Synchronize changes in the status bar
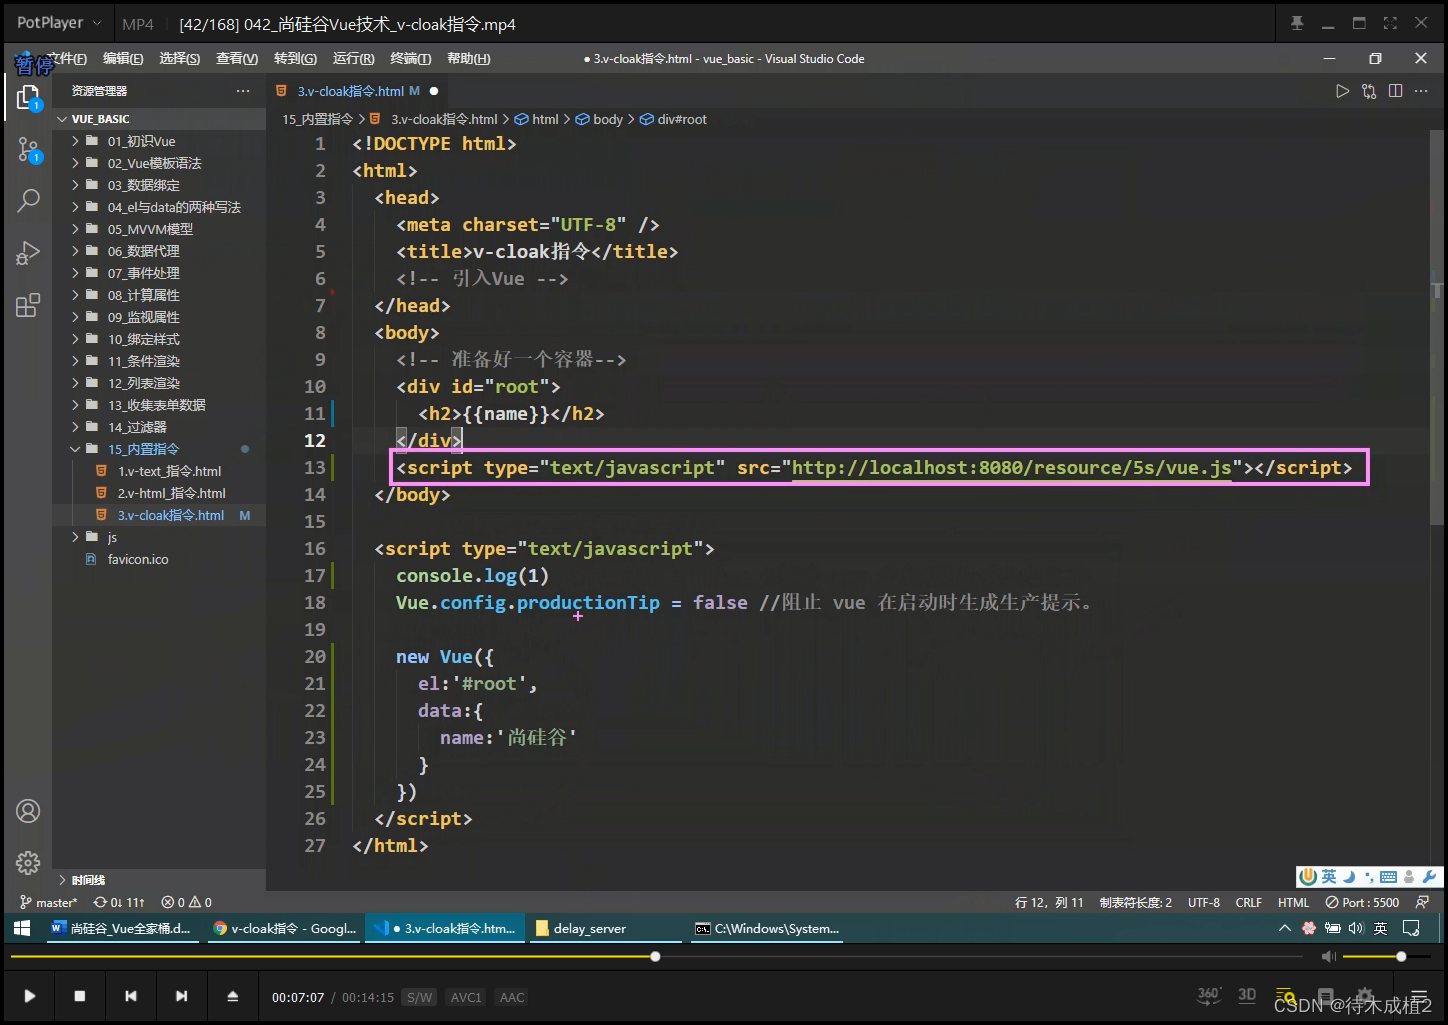The width and height of the screenshot is (1448, 1025). 119,902
